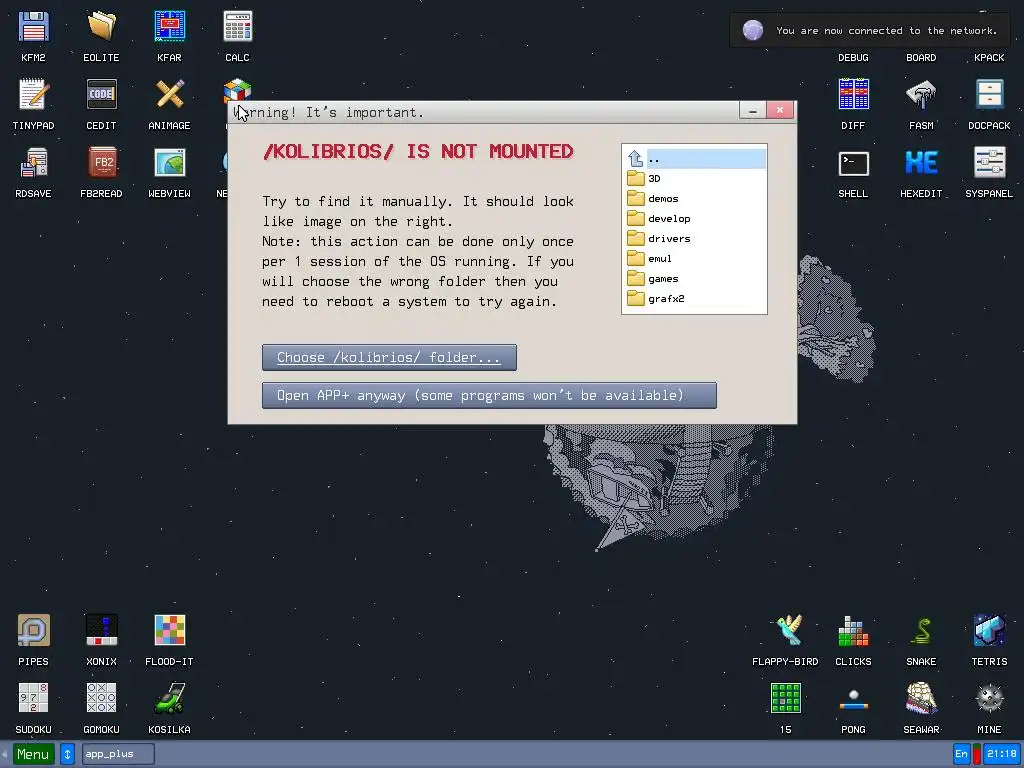The image size is (1024, 768).
Task: Open the ANIMAGE image editor icon
Action: [x=169, y=95]
